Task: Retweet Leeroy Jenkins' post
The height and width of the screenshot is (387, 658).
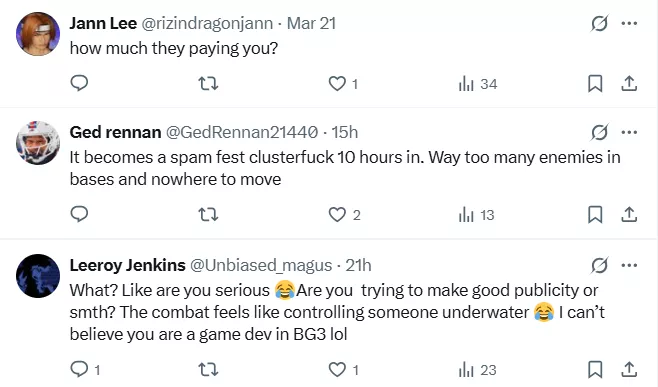Action: pyautogui.click(x=208, y=370)
